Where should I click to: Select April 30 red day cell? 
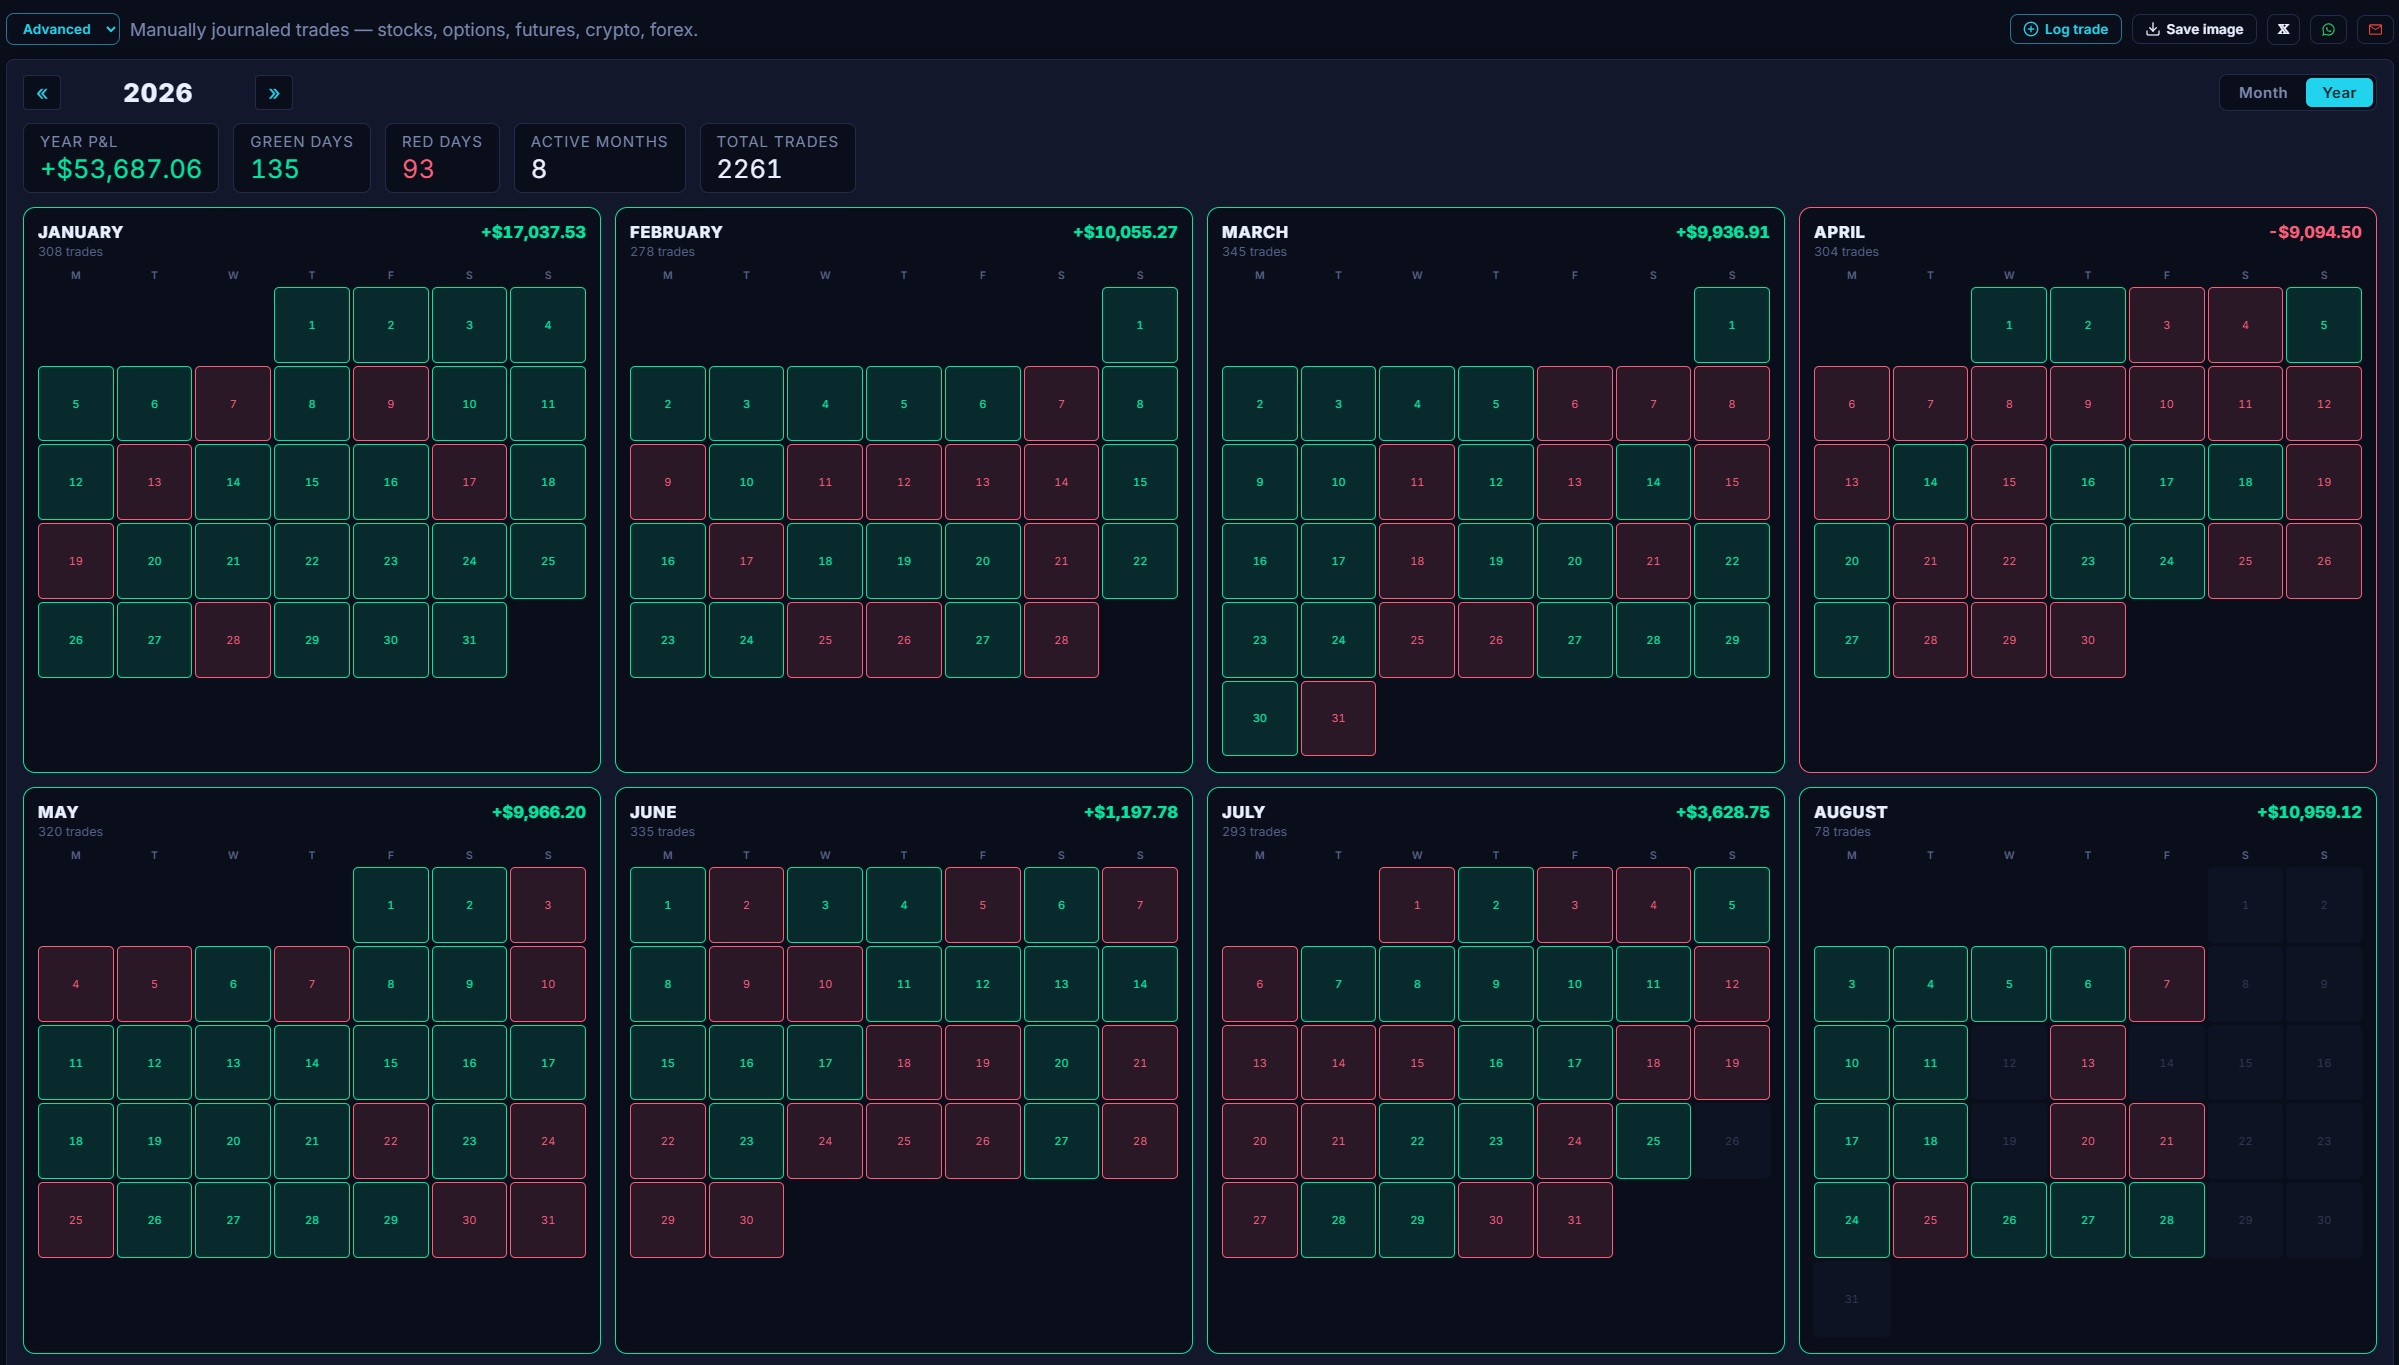[2088, 640]
